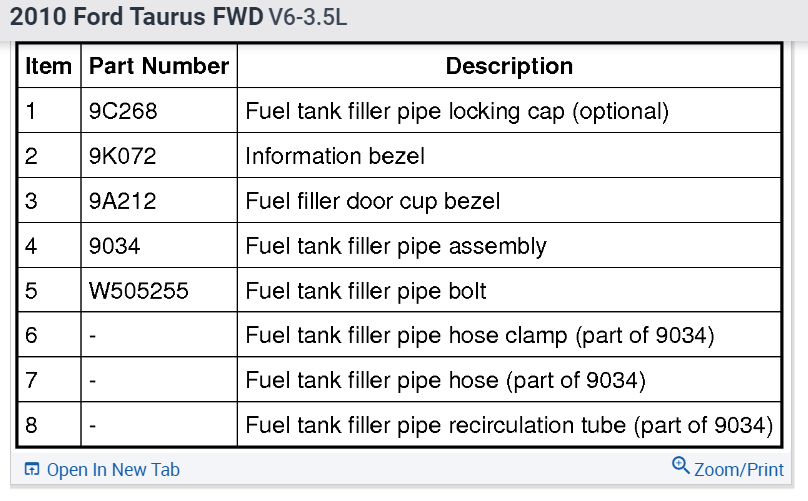Click the Open In New Tab icon
The image size is (808, 501).
pos(32,469)
